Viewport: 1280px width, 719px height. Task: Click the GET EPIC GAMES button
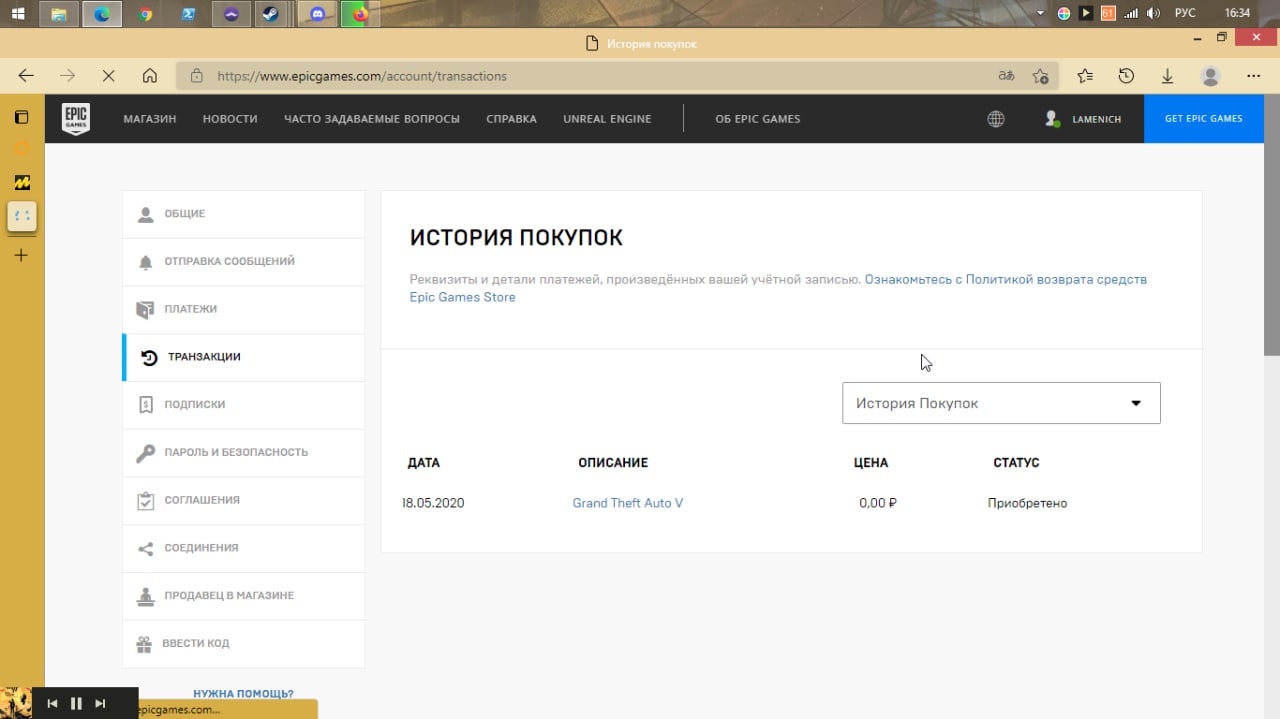point(1204,119)
